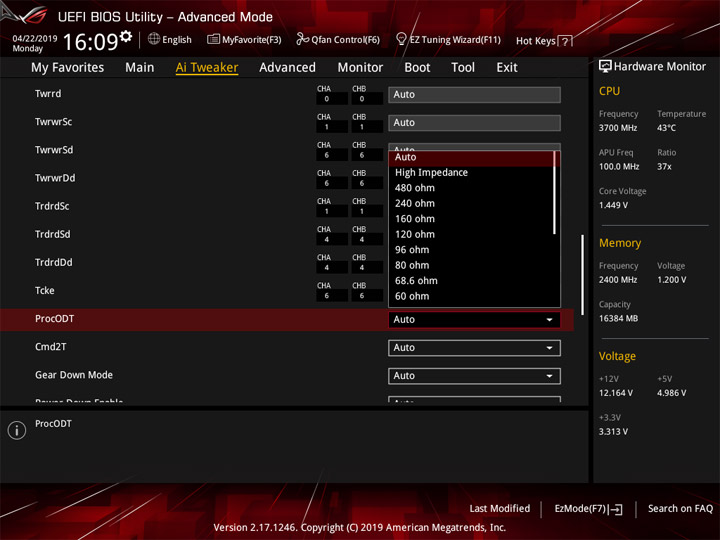Select the Ai Tweaker tab
Screen dimensions: 720x540
(x=207, y=68)
